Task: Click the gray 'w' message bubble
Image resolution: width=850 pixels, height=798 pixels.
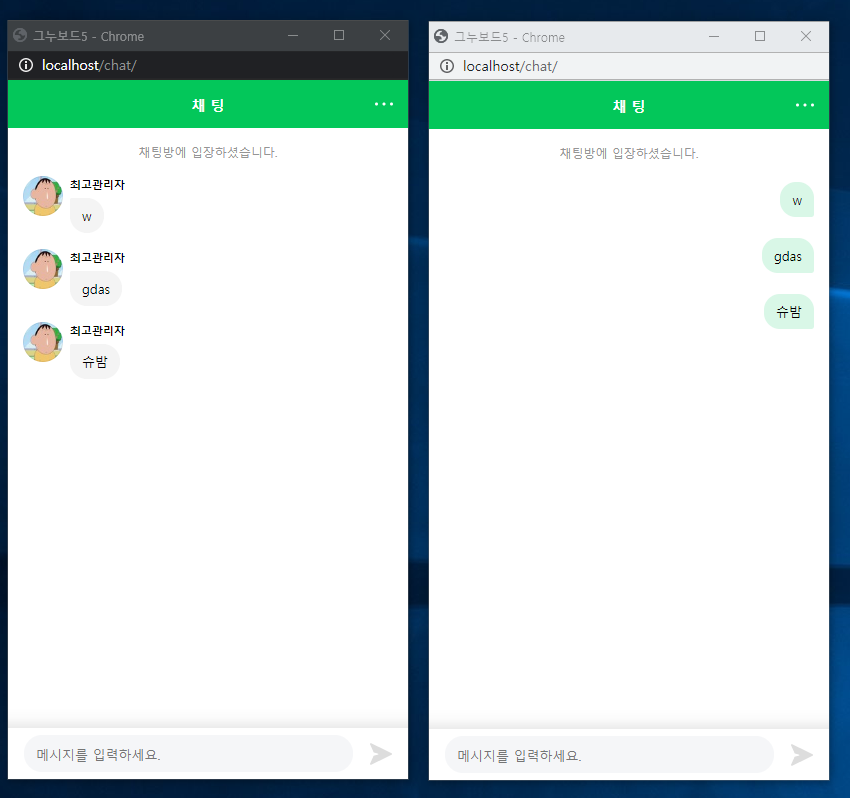Action: coord(87,216)
